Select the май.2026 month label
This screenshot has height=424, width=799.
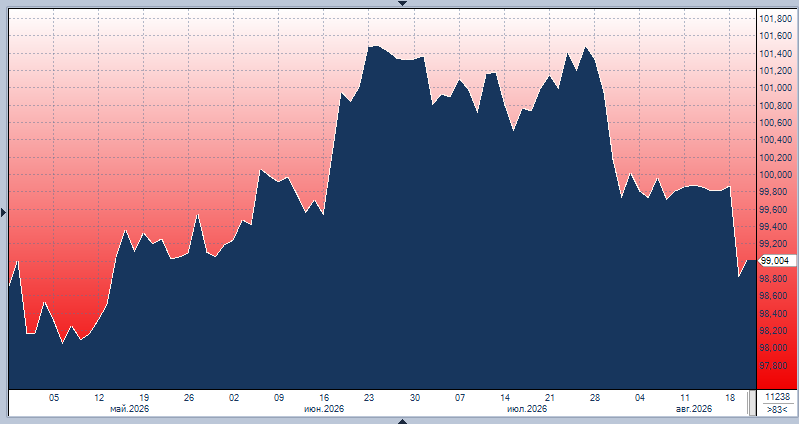pyautogui.click(x=130, y=409)
